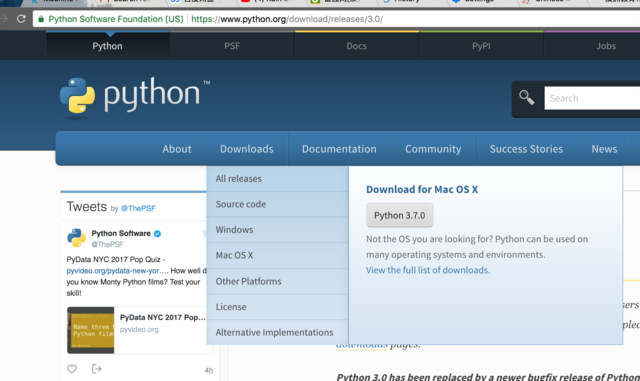
Task: Reload the page with the browser refresh icon
Action: 21,19
